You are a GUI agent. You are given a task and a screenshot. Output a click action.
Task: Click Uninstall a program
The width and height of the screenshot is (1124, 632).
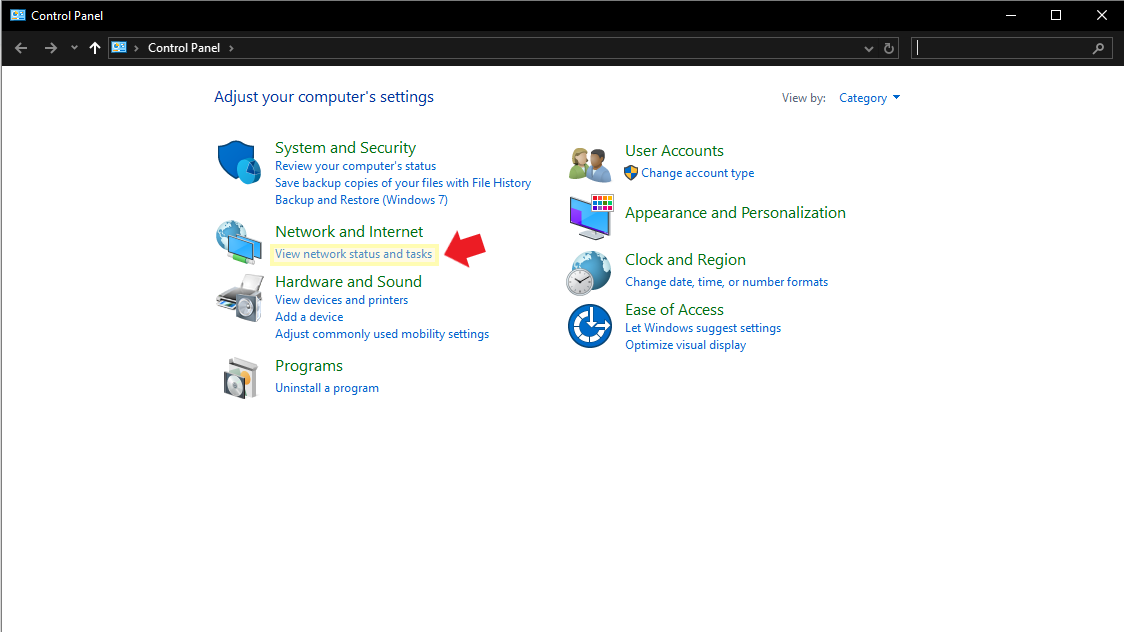click(x=326, y=387)
